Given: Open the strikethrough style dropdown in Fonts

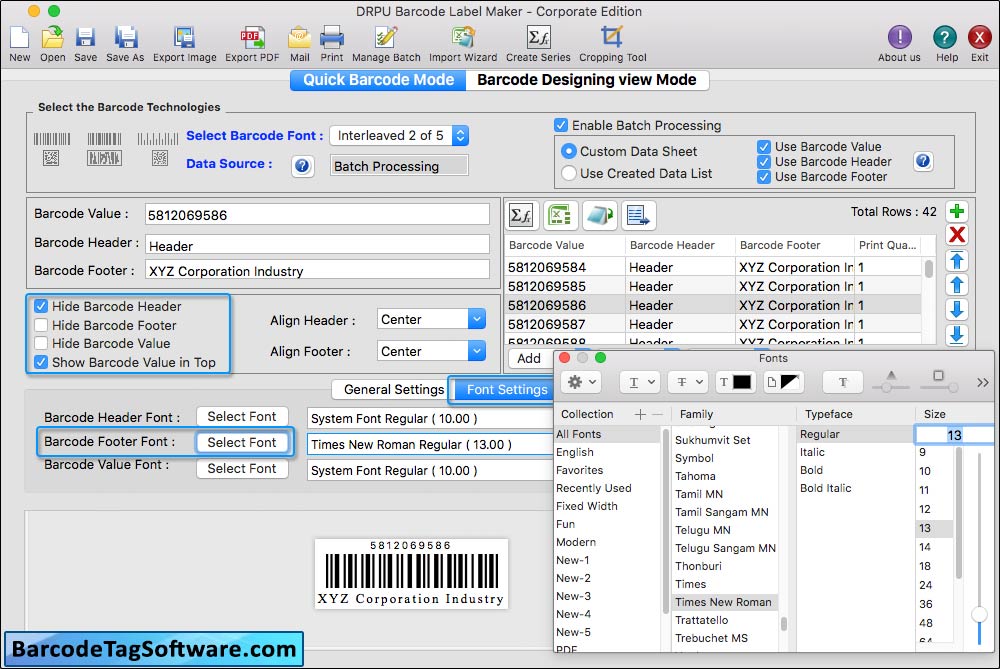Looking at the screenshot, I should coord(688,382).
